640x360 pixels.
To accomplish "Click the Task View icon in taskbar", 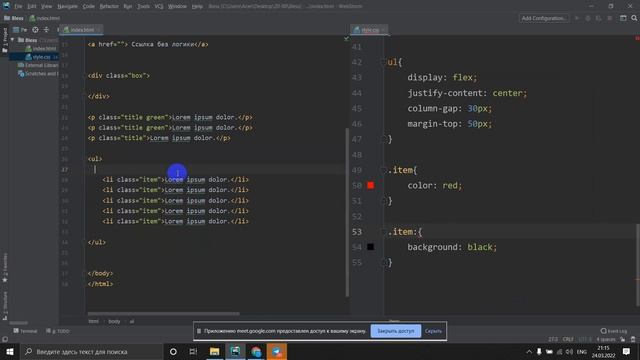I will (x=193, y=351).
